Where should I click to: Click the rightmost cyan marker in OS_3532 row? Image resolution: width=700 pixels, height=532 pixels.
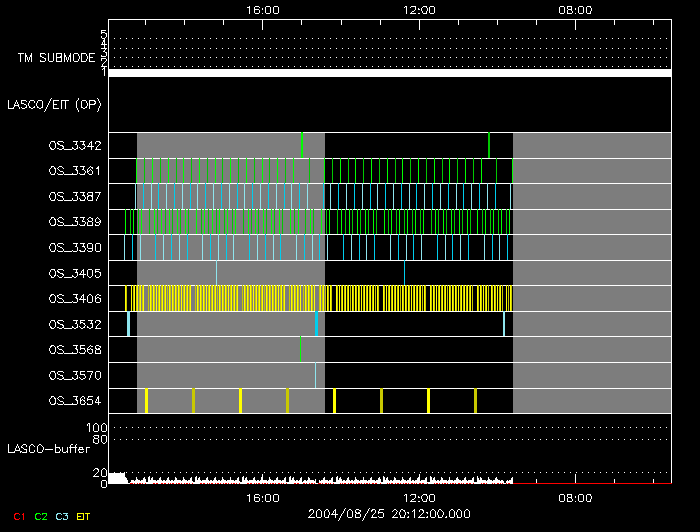pos(504,324)
